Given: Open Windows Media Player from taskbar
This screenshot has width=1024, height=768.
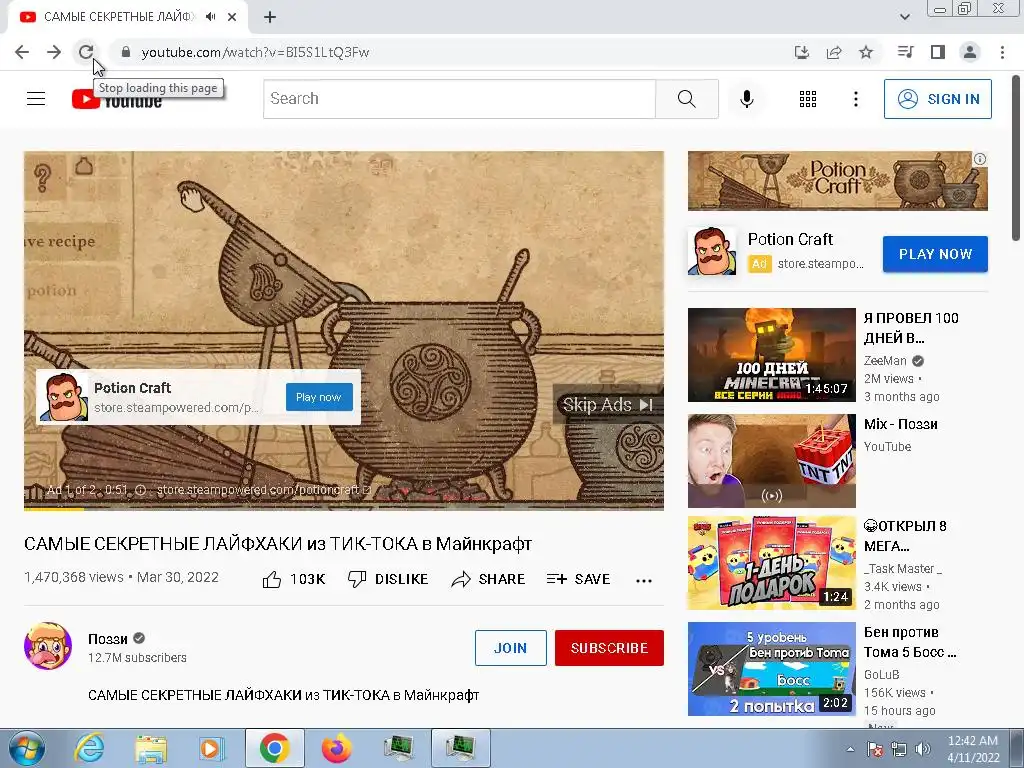Looking at the screenshot, I should coord(212,748).
